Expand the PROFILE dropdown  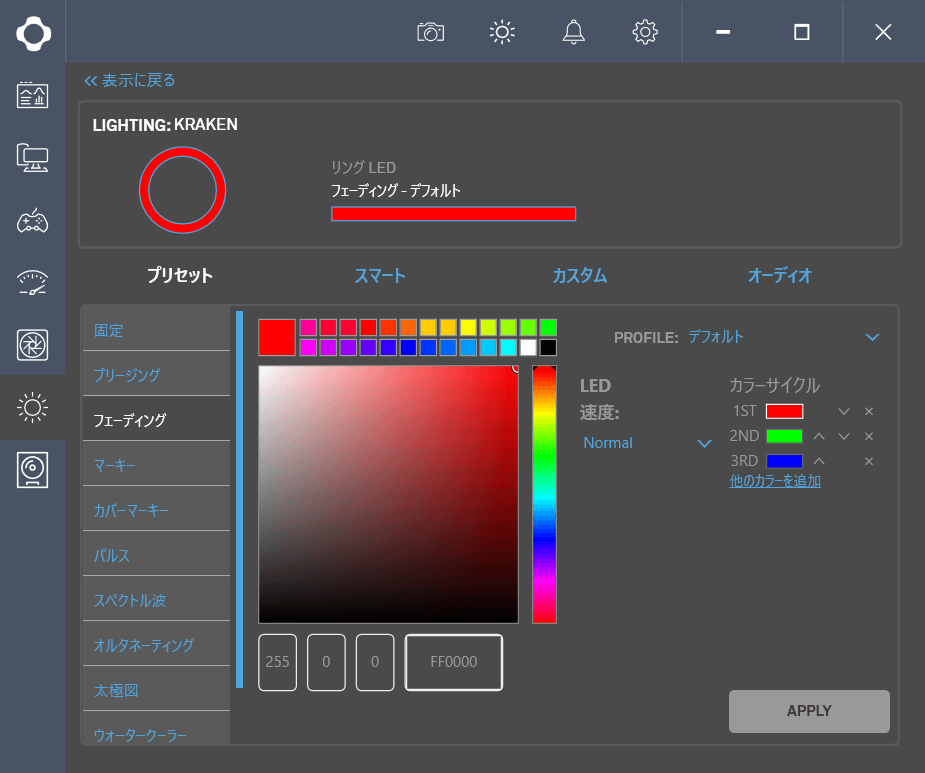click(872, 337)
